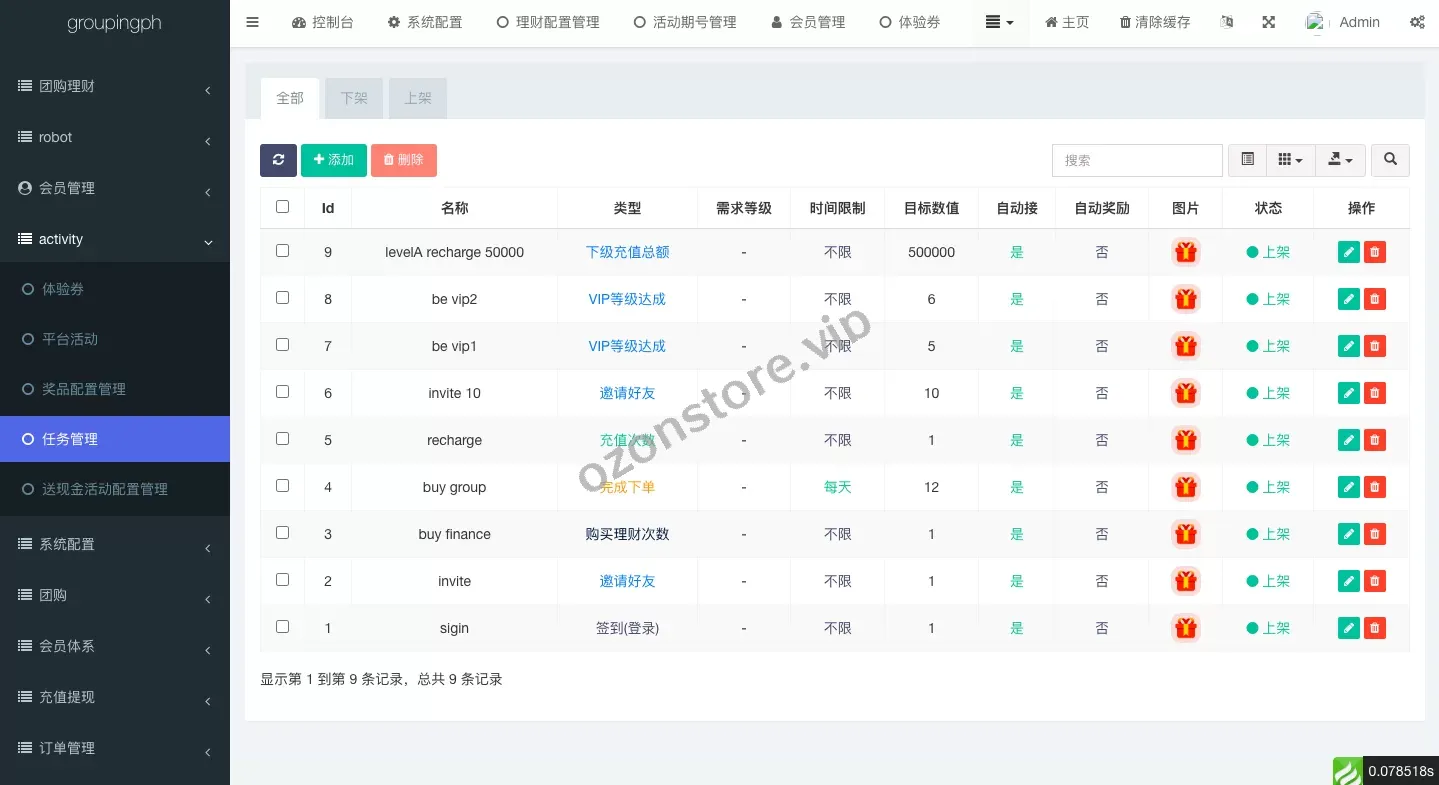1439x785 pixels.
Task: Check the select-all checkbox in header
Action: [x=282, y=207]
